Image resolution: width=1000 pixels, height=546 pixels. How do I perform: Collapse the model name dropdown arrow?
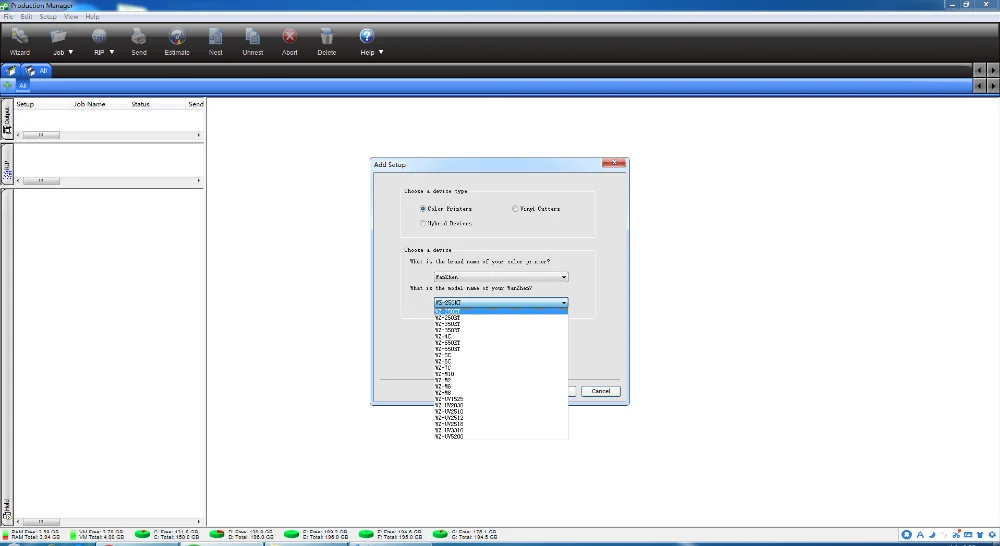tap(564, 302)
